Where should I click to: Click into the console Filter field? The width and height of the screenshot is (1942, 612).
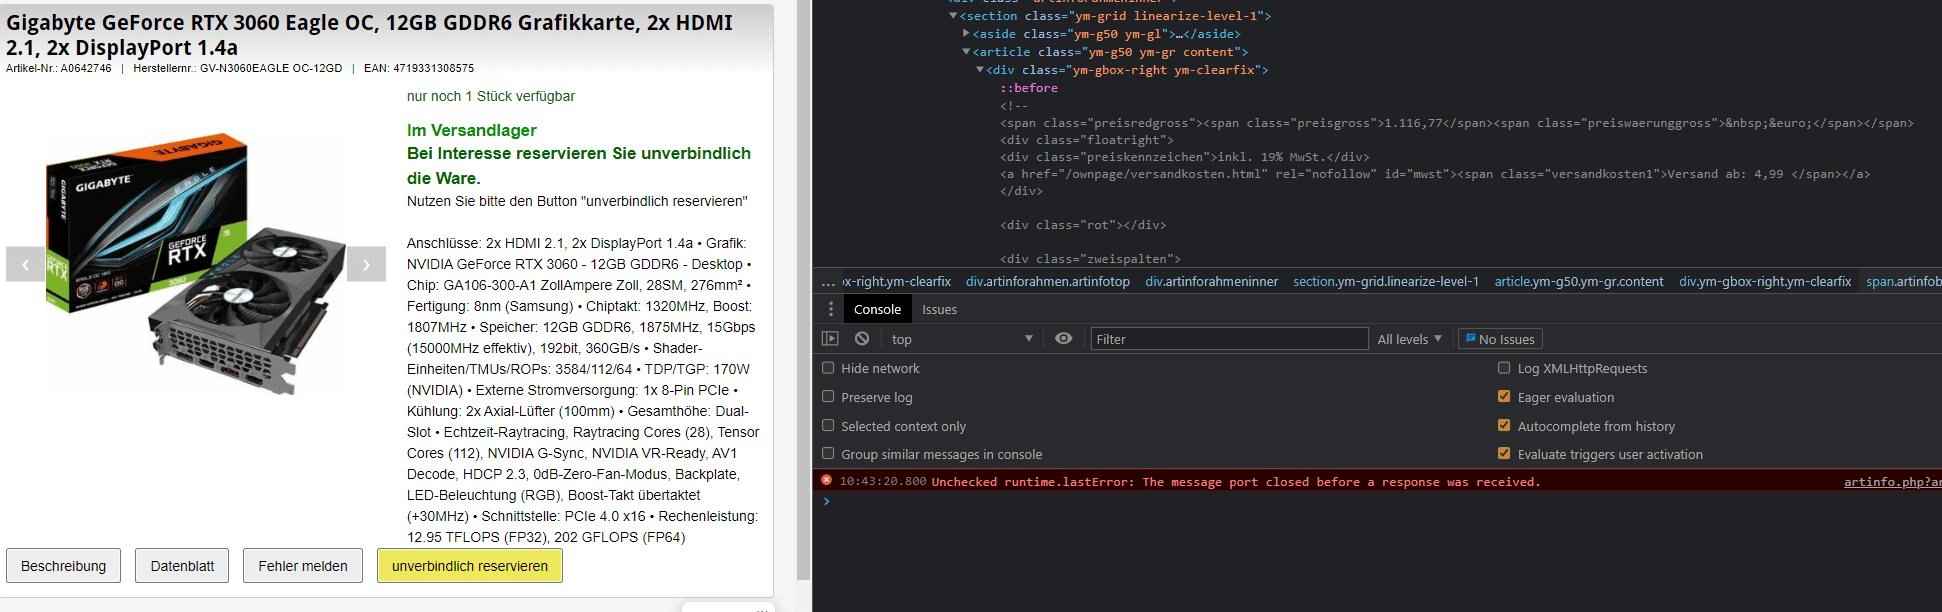click(x=1229, y=339)
